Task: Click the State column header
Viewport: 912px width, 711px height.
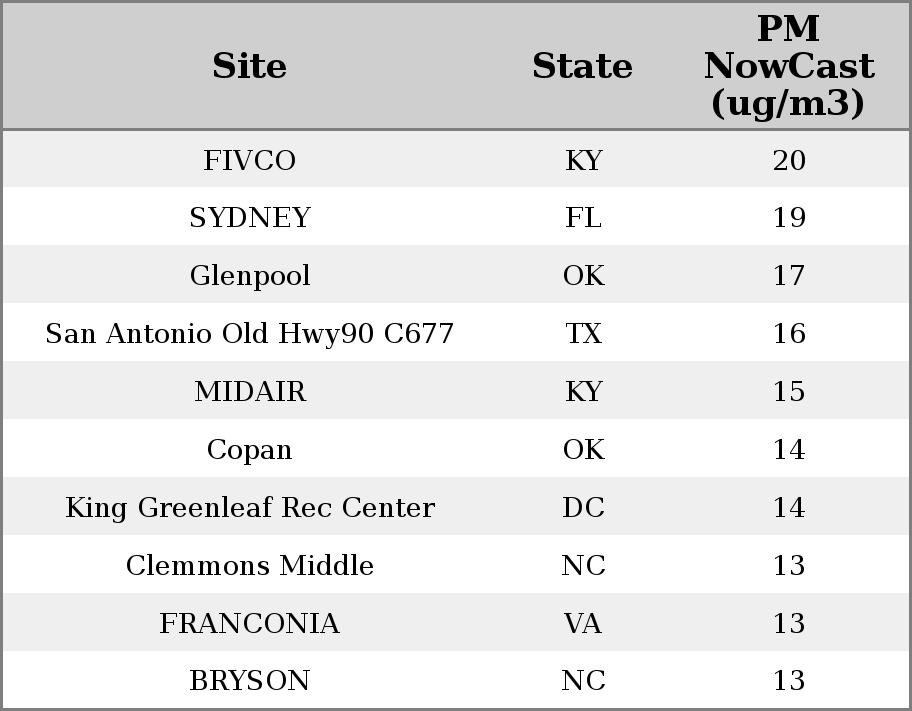Action: point(582,67)
